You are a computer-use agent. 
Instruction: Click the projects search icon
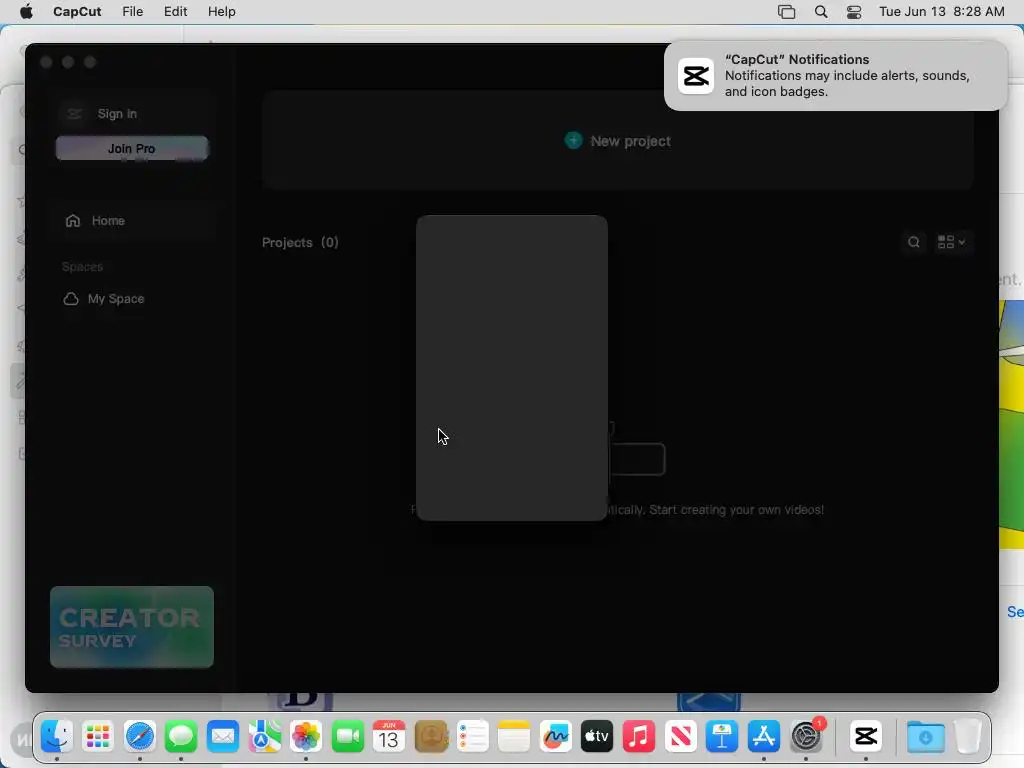click(914, 242)
